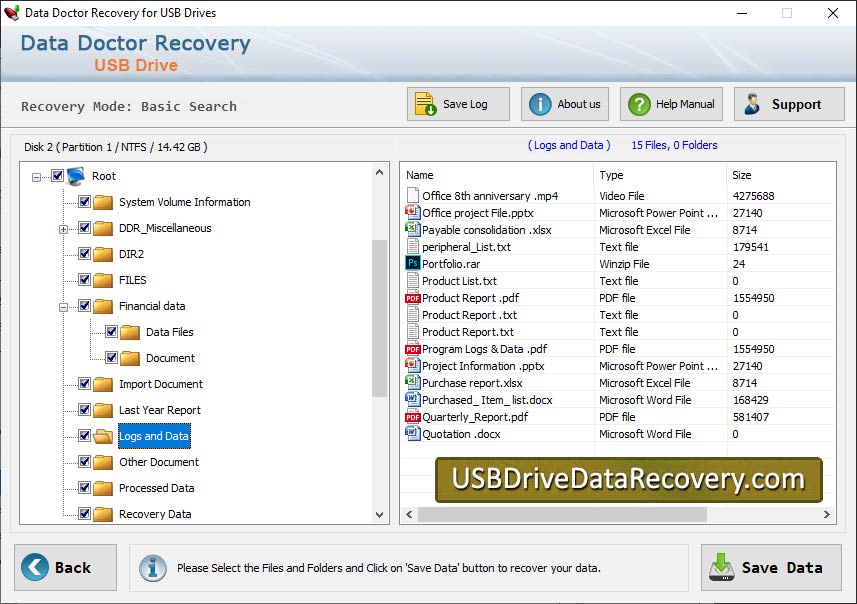Uncheck the Financial data folder checkbox

click(83, 306)
